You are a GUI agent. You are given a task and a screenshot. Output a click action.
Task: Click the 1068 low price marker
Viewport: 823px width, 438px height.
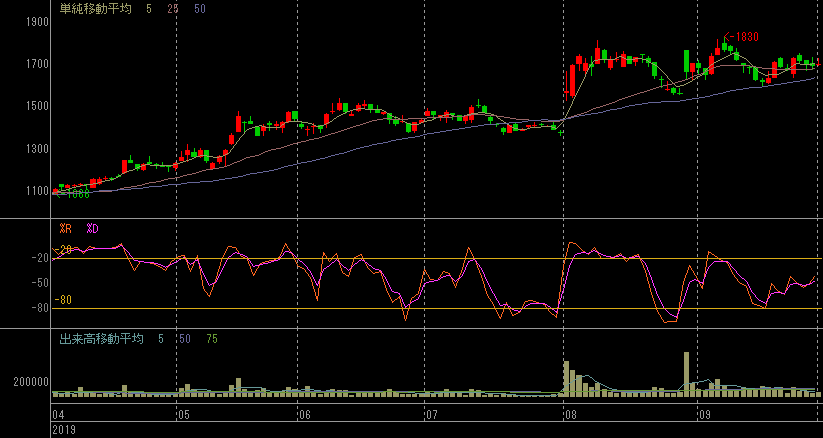68,194
